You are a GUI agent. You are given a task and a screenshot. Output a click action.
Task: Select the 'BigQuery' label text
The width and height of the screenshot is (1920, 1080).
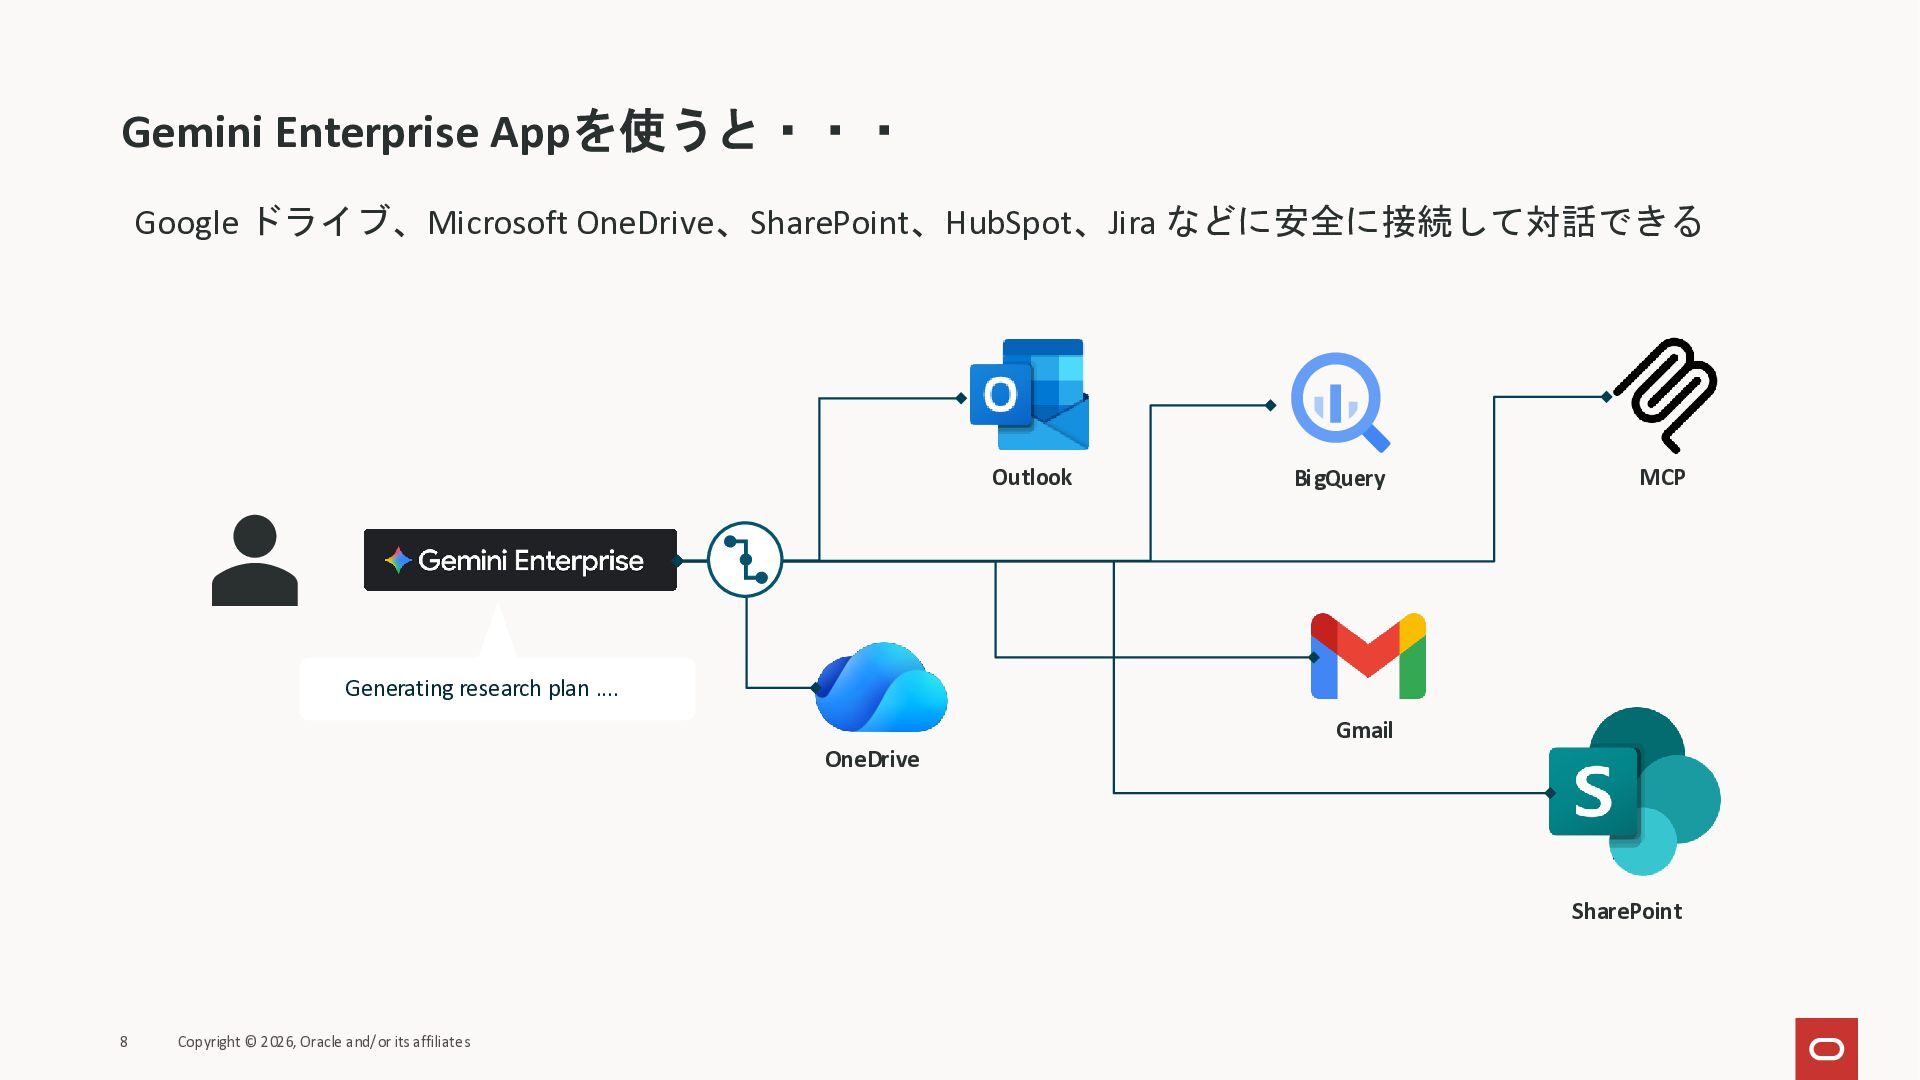(x=1340, y=479)
